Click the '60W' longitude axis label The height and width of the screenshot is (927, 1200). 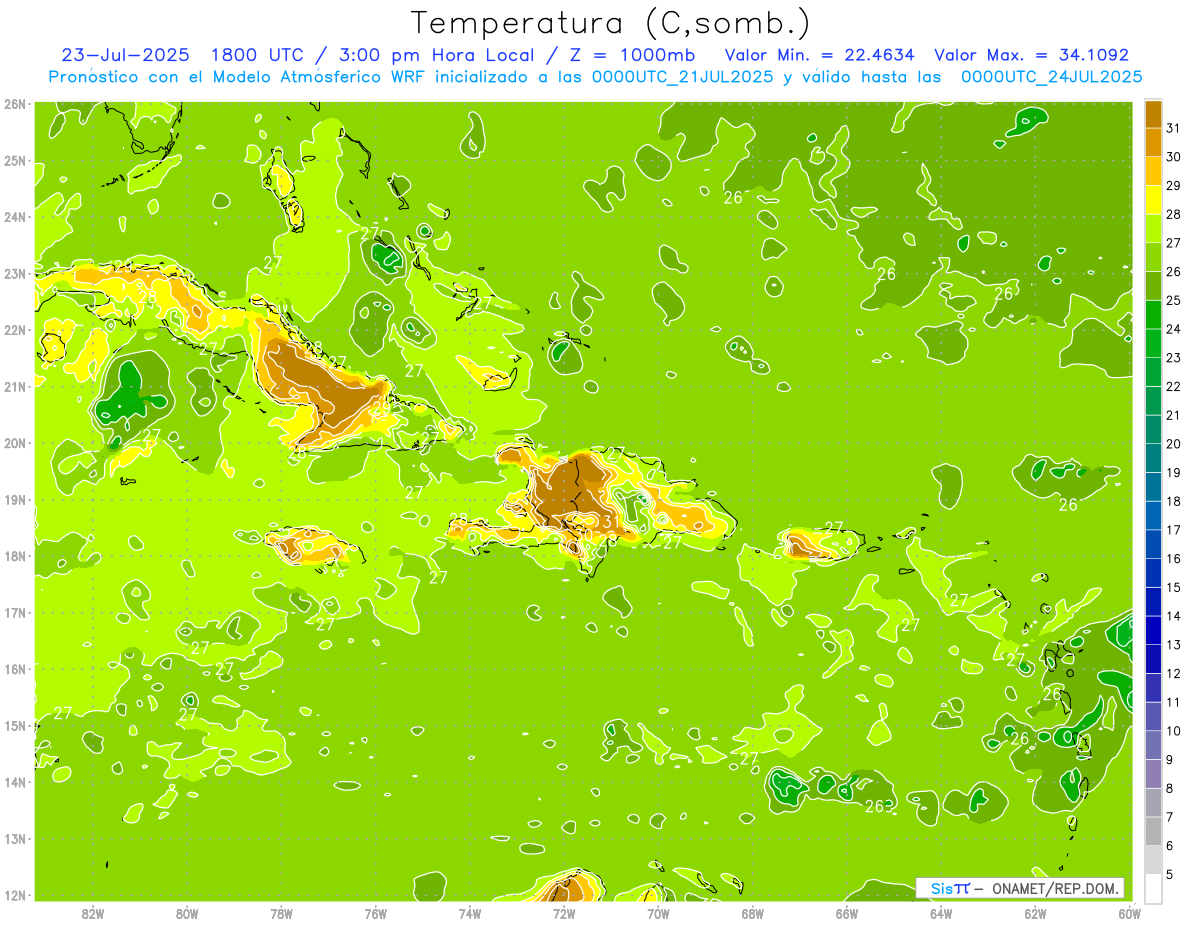[1130, 914]
